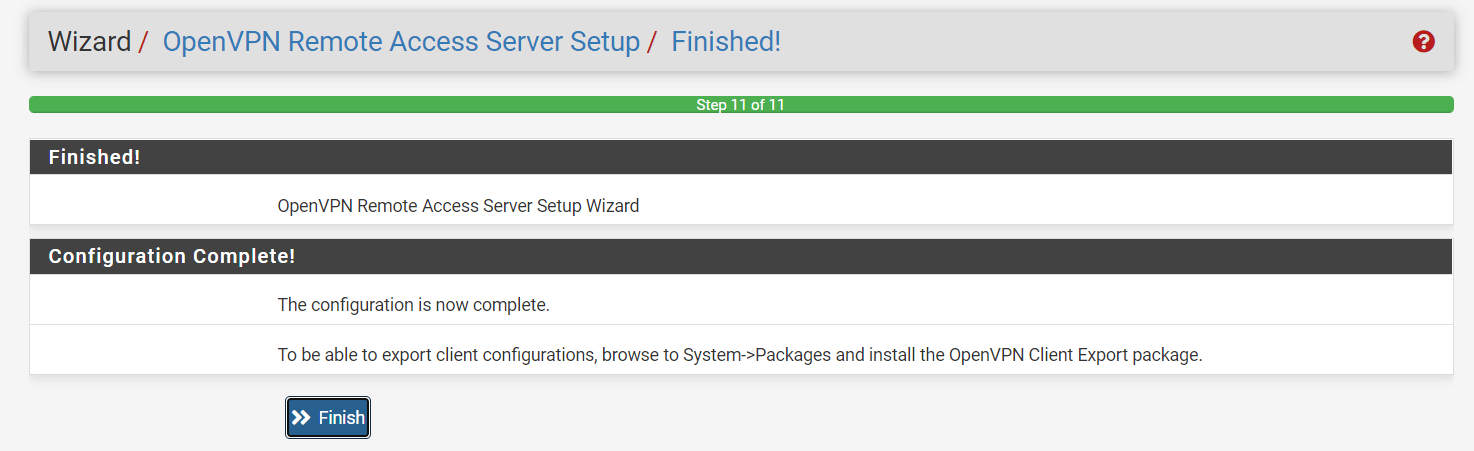The image size is (1474, 451).
Task: Click the slash separator after Wizard
Action: [144, 42]
